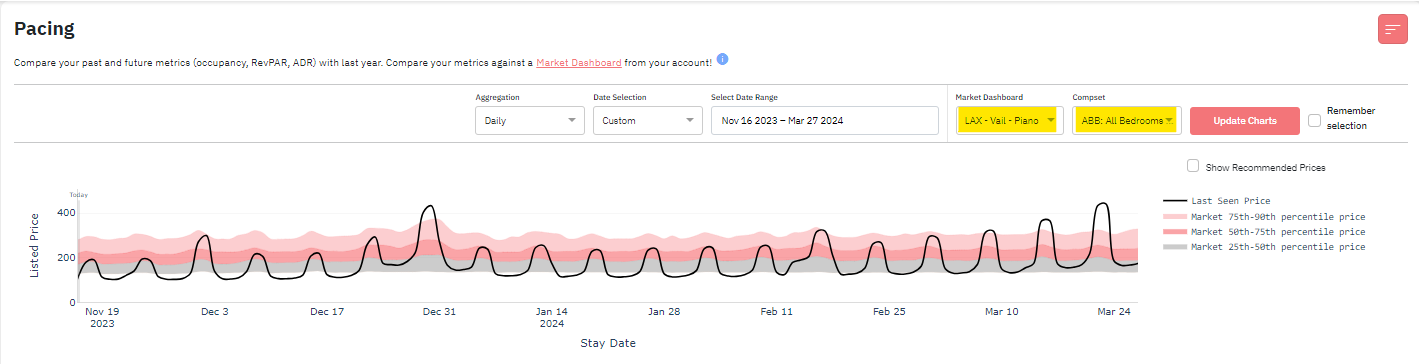Follow the Market Dashboard link

tap(579, 62)
